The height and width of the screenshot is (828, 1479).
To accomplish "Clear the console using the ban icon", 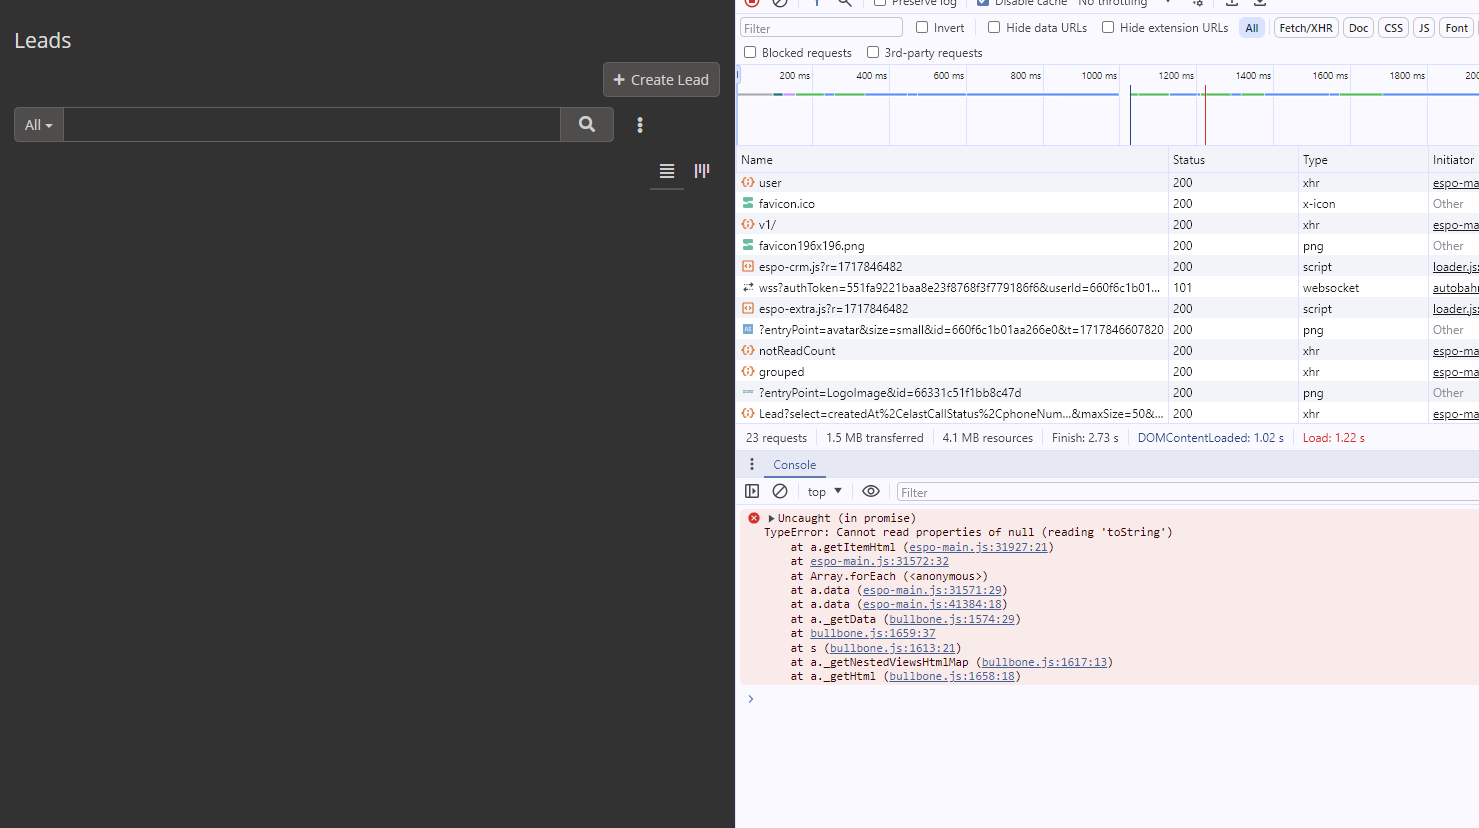I will tap(780, 491).
